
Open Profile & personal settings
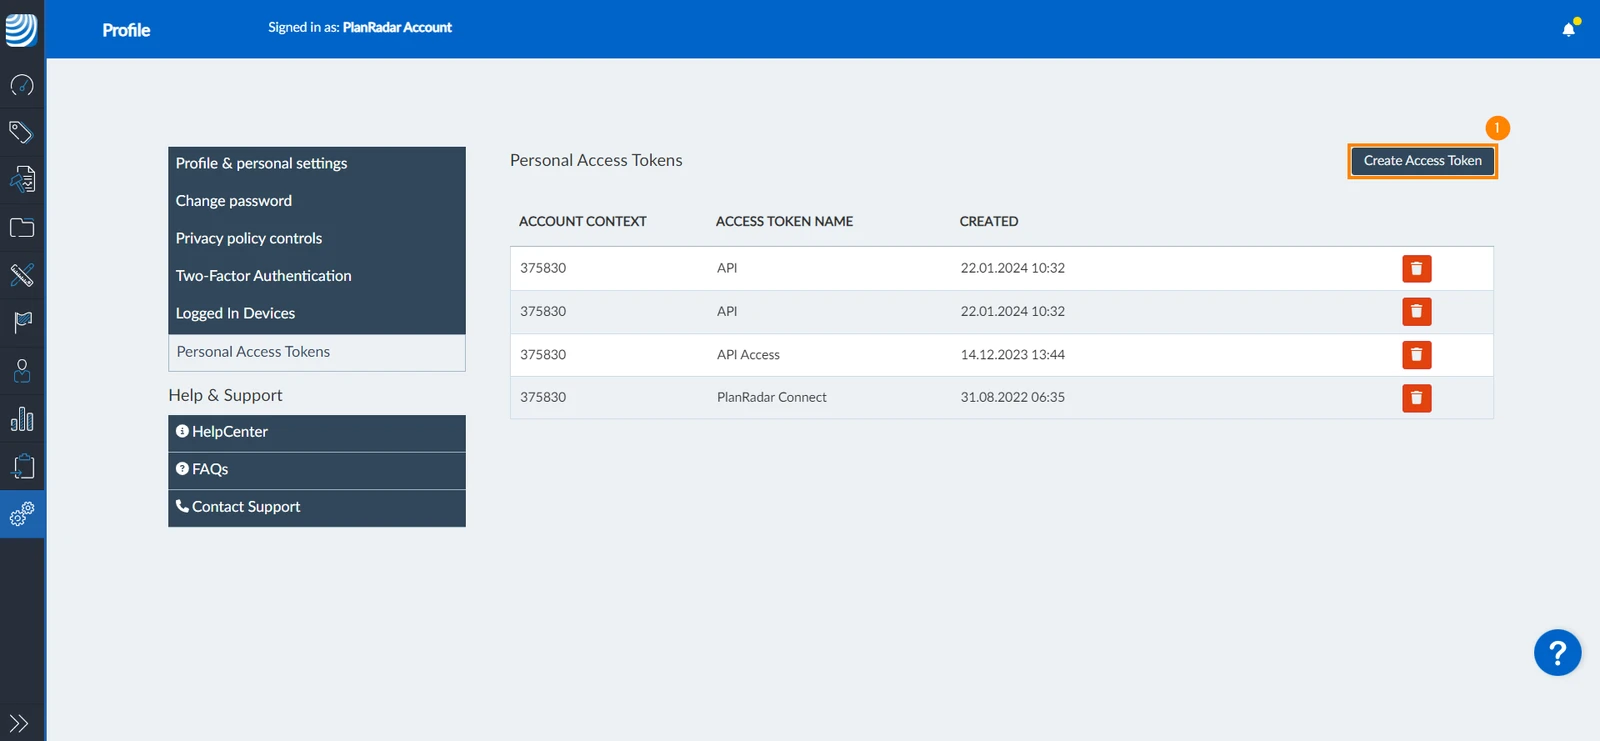[x=317, y=163]
